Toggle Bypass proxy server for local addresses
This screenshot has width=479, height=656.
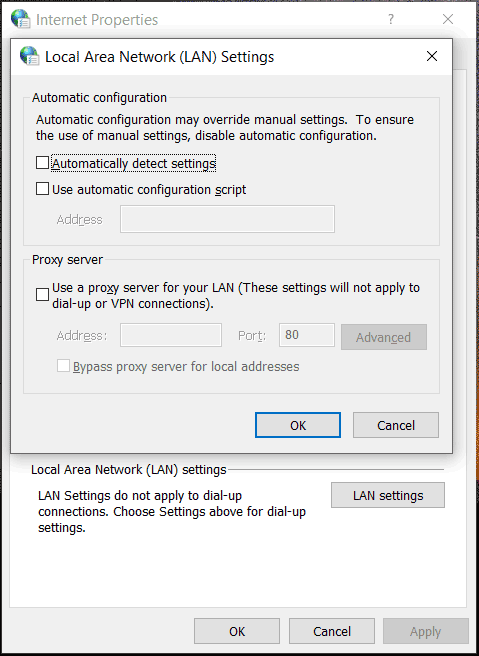point(64,366)
